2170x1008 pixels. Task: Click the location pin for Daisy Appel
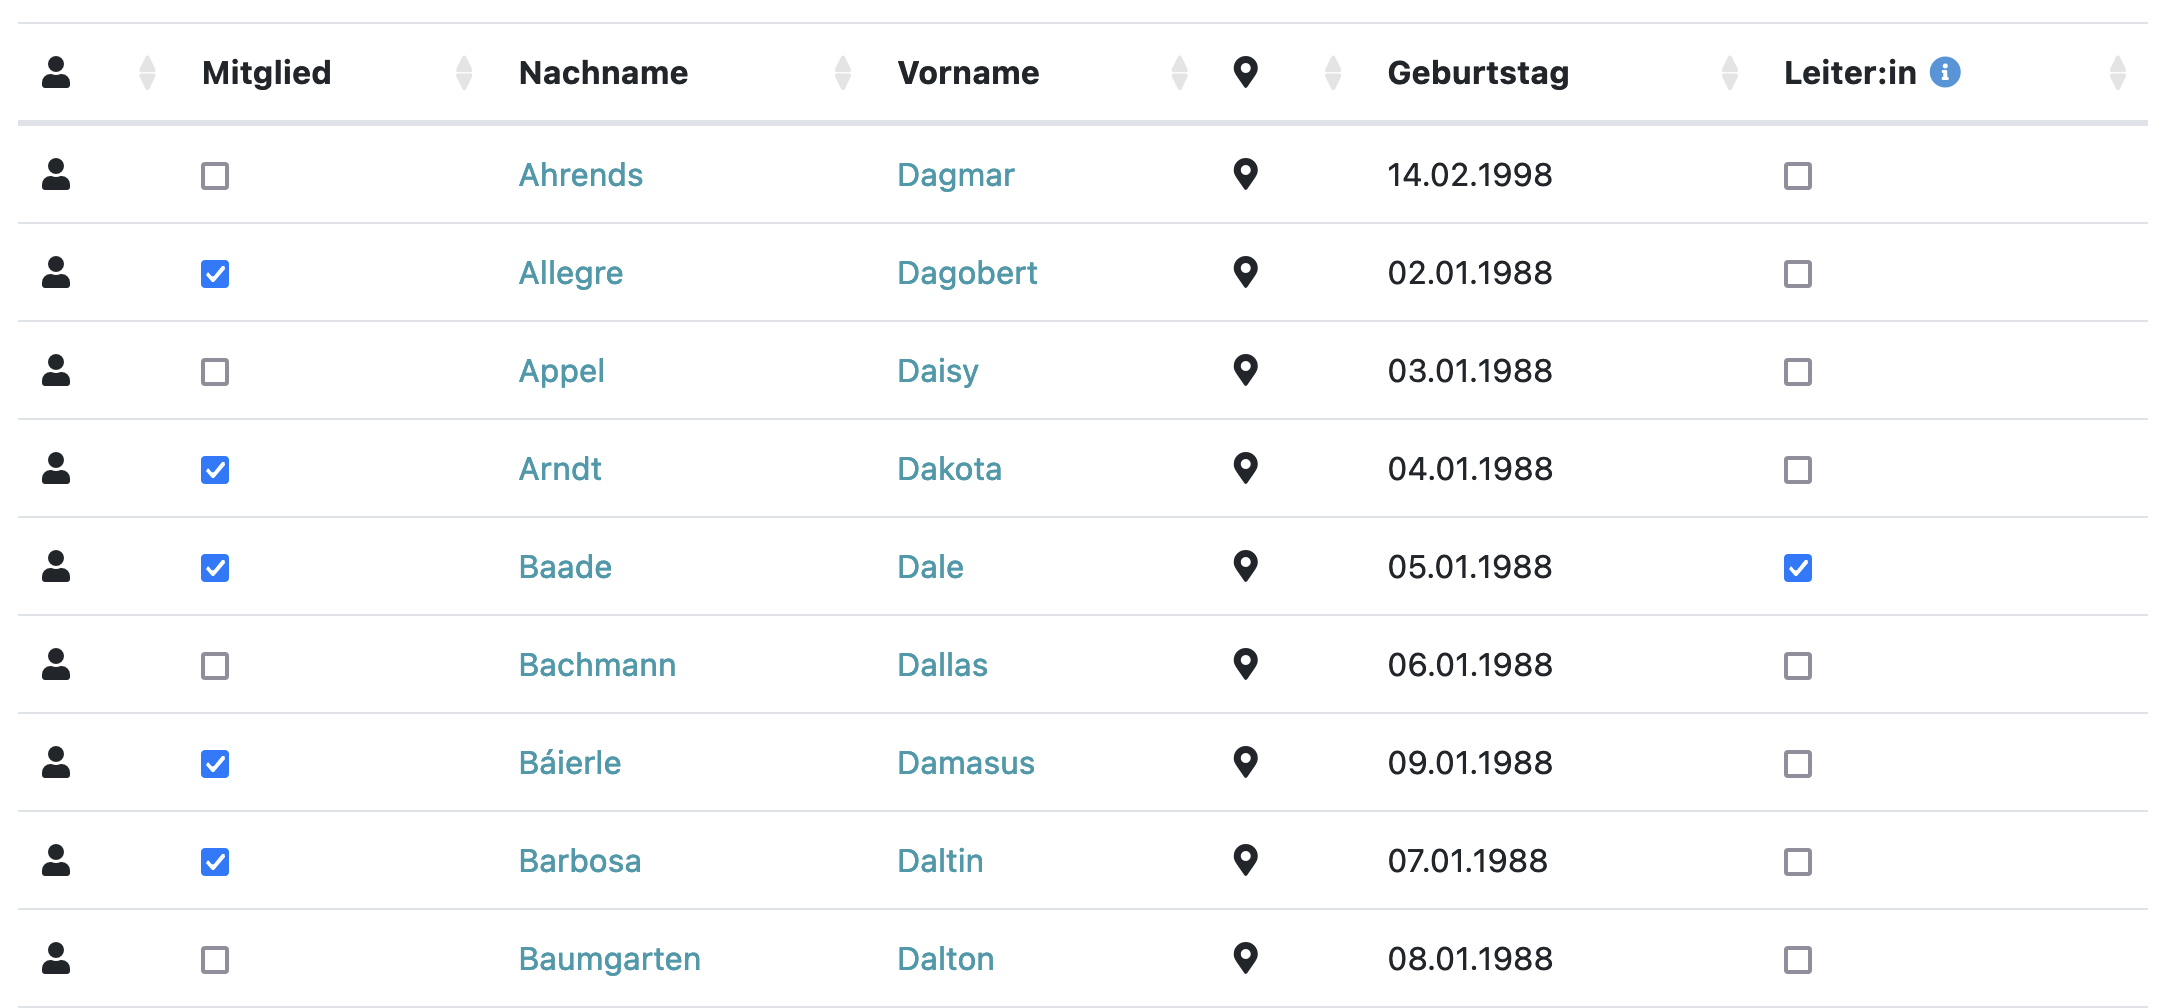[1245, 370]
